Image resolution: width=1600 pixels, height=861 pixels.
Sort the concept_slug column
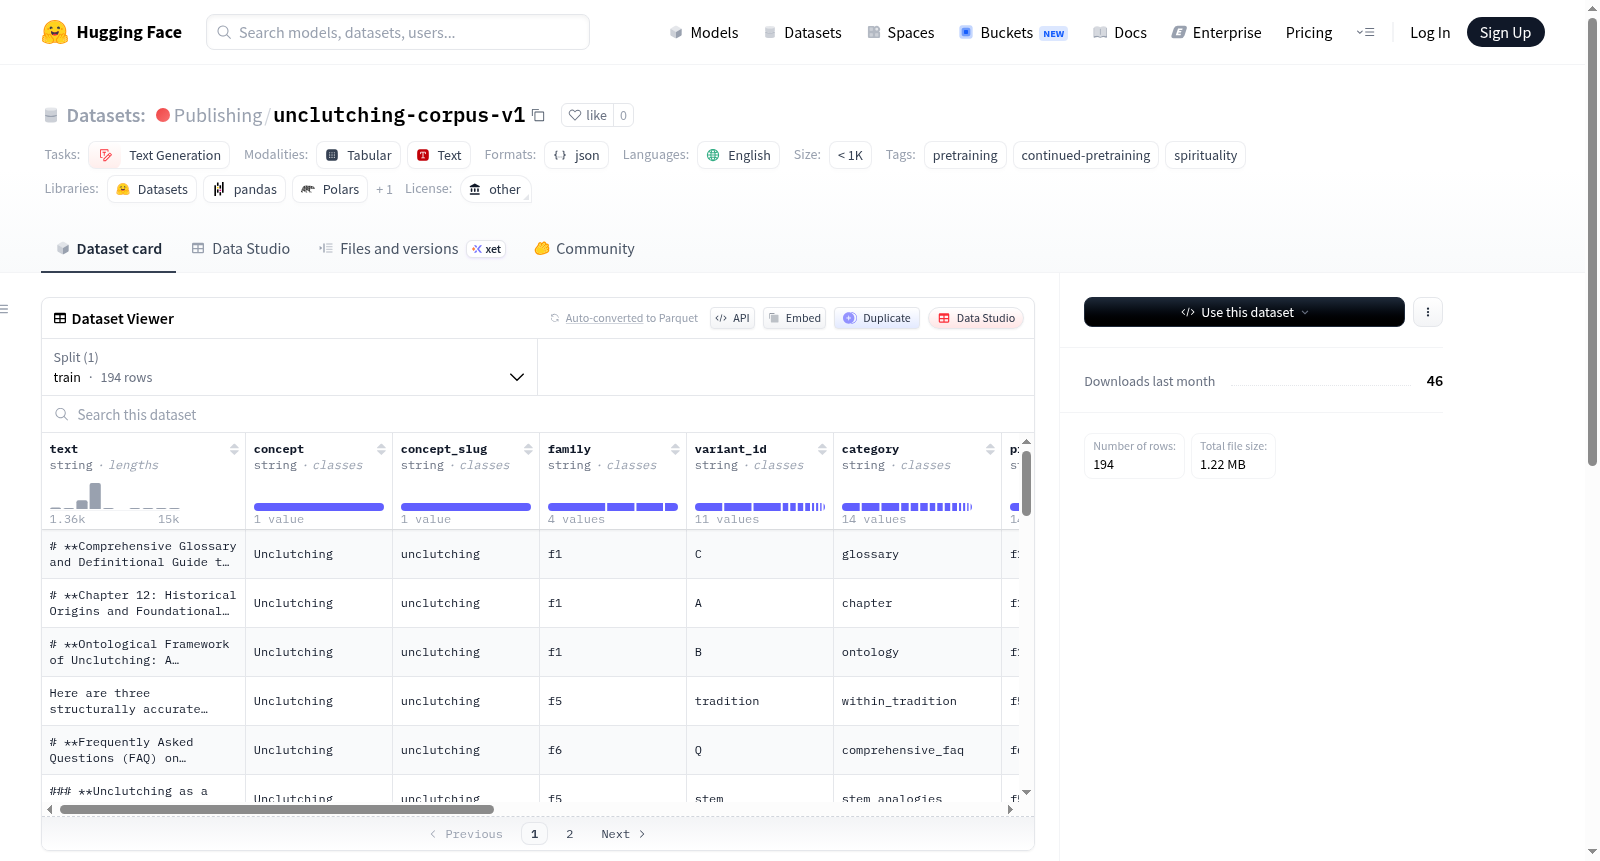click(x=528, y=449)
